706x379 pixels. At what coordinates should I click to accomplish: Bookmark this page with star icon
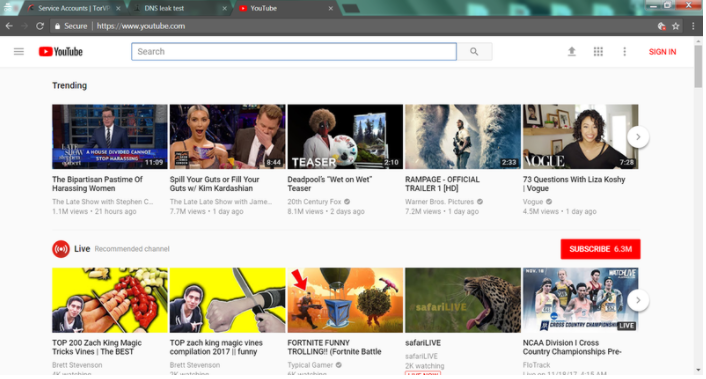click(x=676, y=26)
